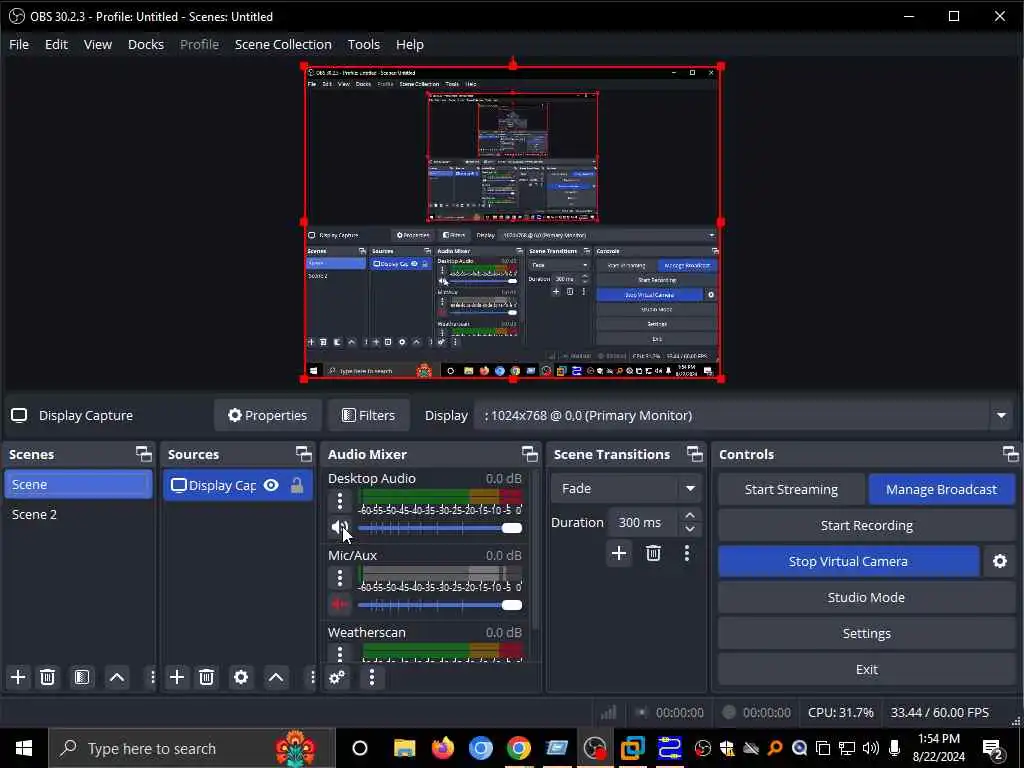Open File Explorer from the taskbar
1024x768 pixels.
(x=404, y=748)
